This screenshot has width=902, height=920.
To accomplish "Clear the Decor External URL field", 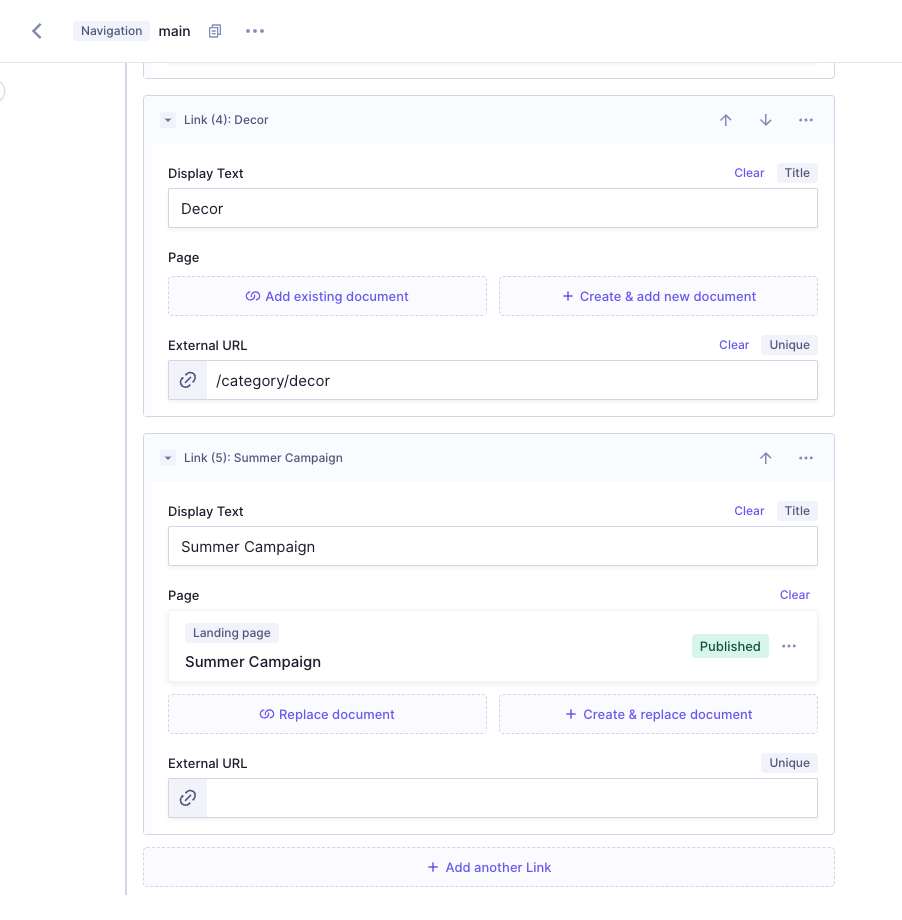I will (x=733, y=345).
